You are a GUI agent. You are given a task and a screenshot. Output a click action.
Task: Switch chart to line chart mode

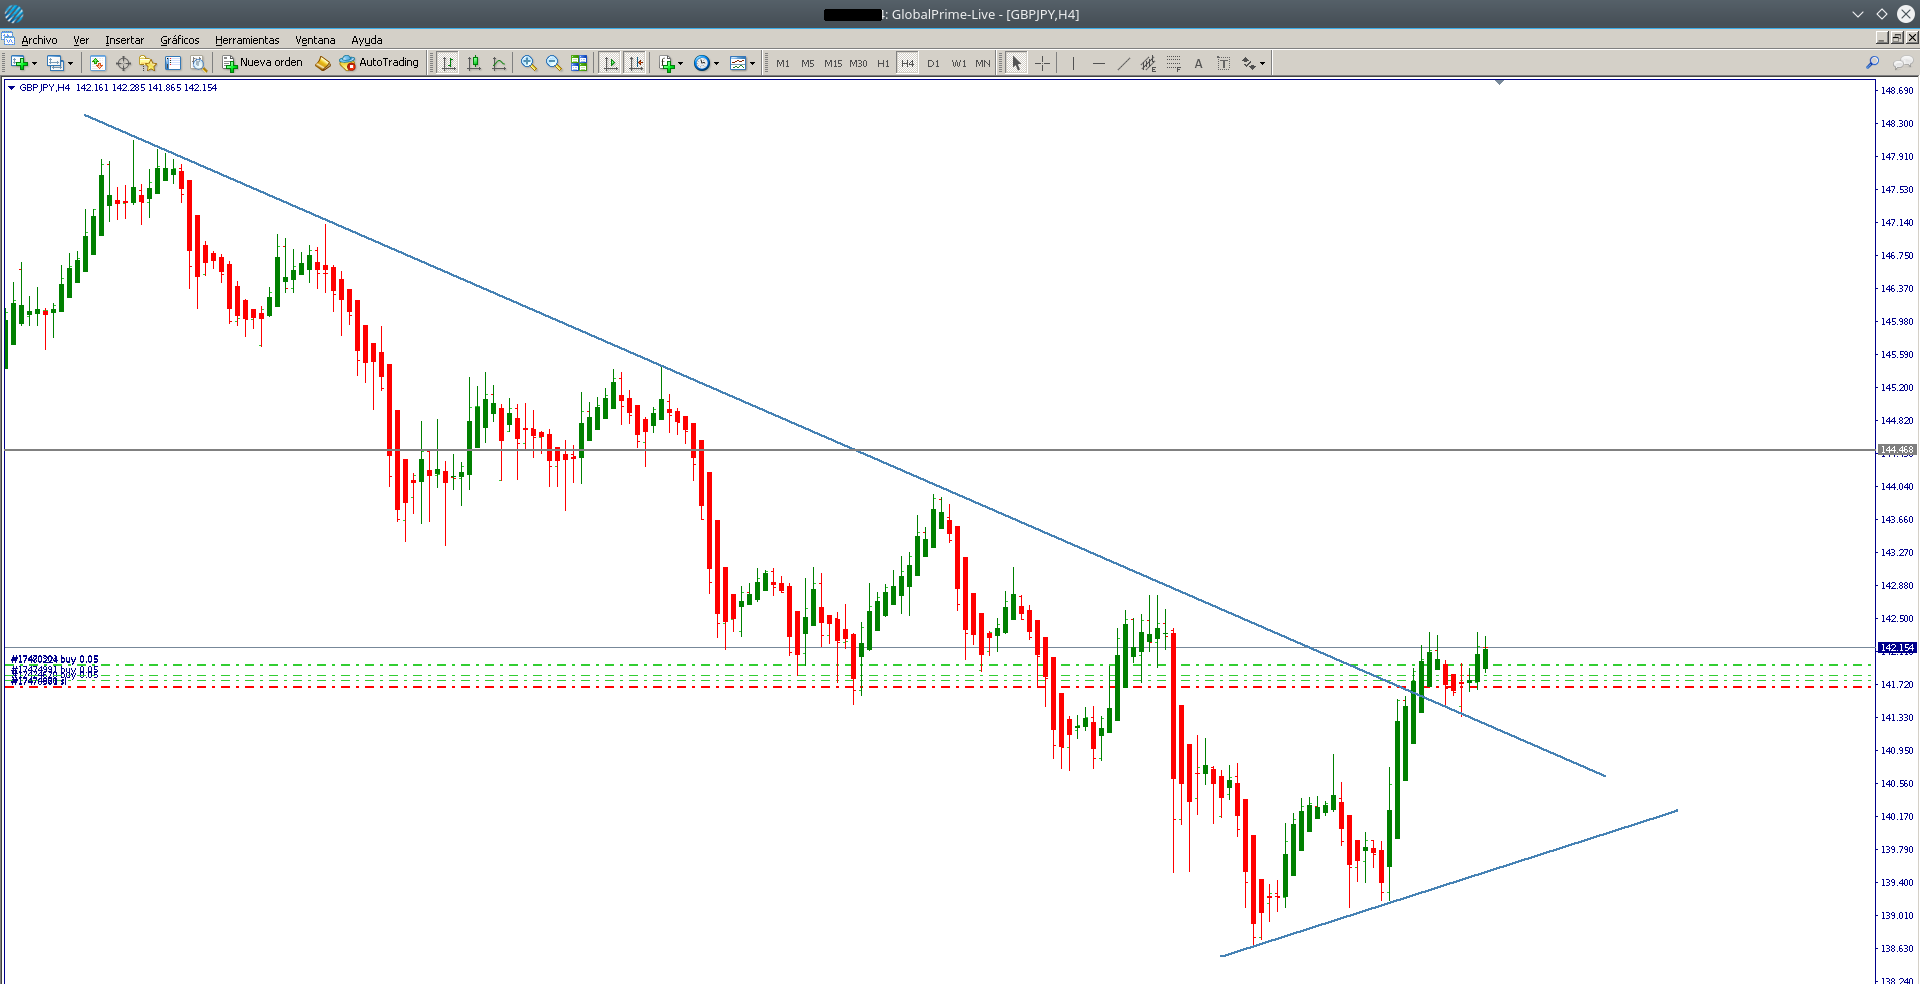pos(499,63)
